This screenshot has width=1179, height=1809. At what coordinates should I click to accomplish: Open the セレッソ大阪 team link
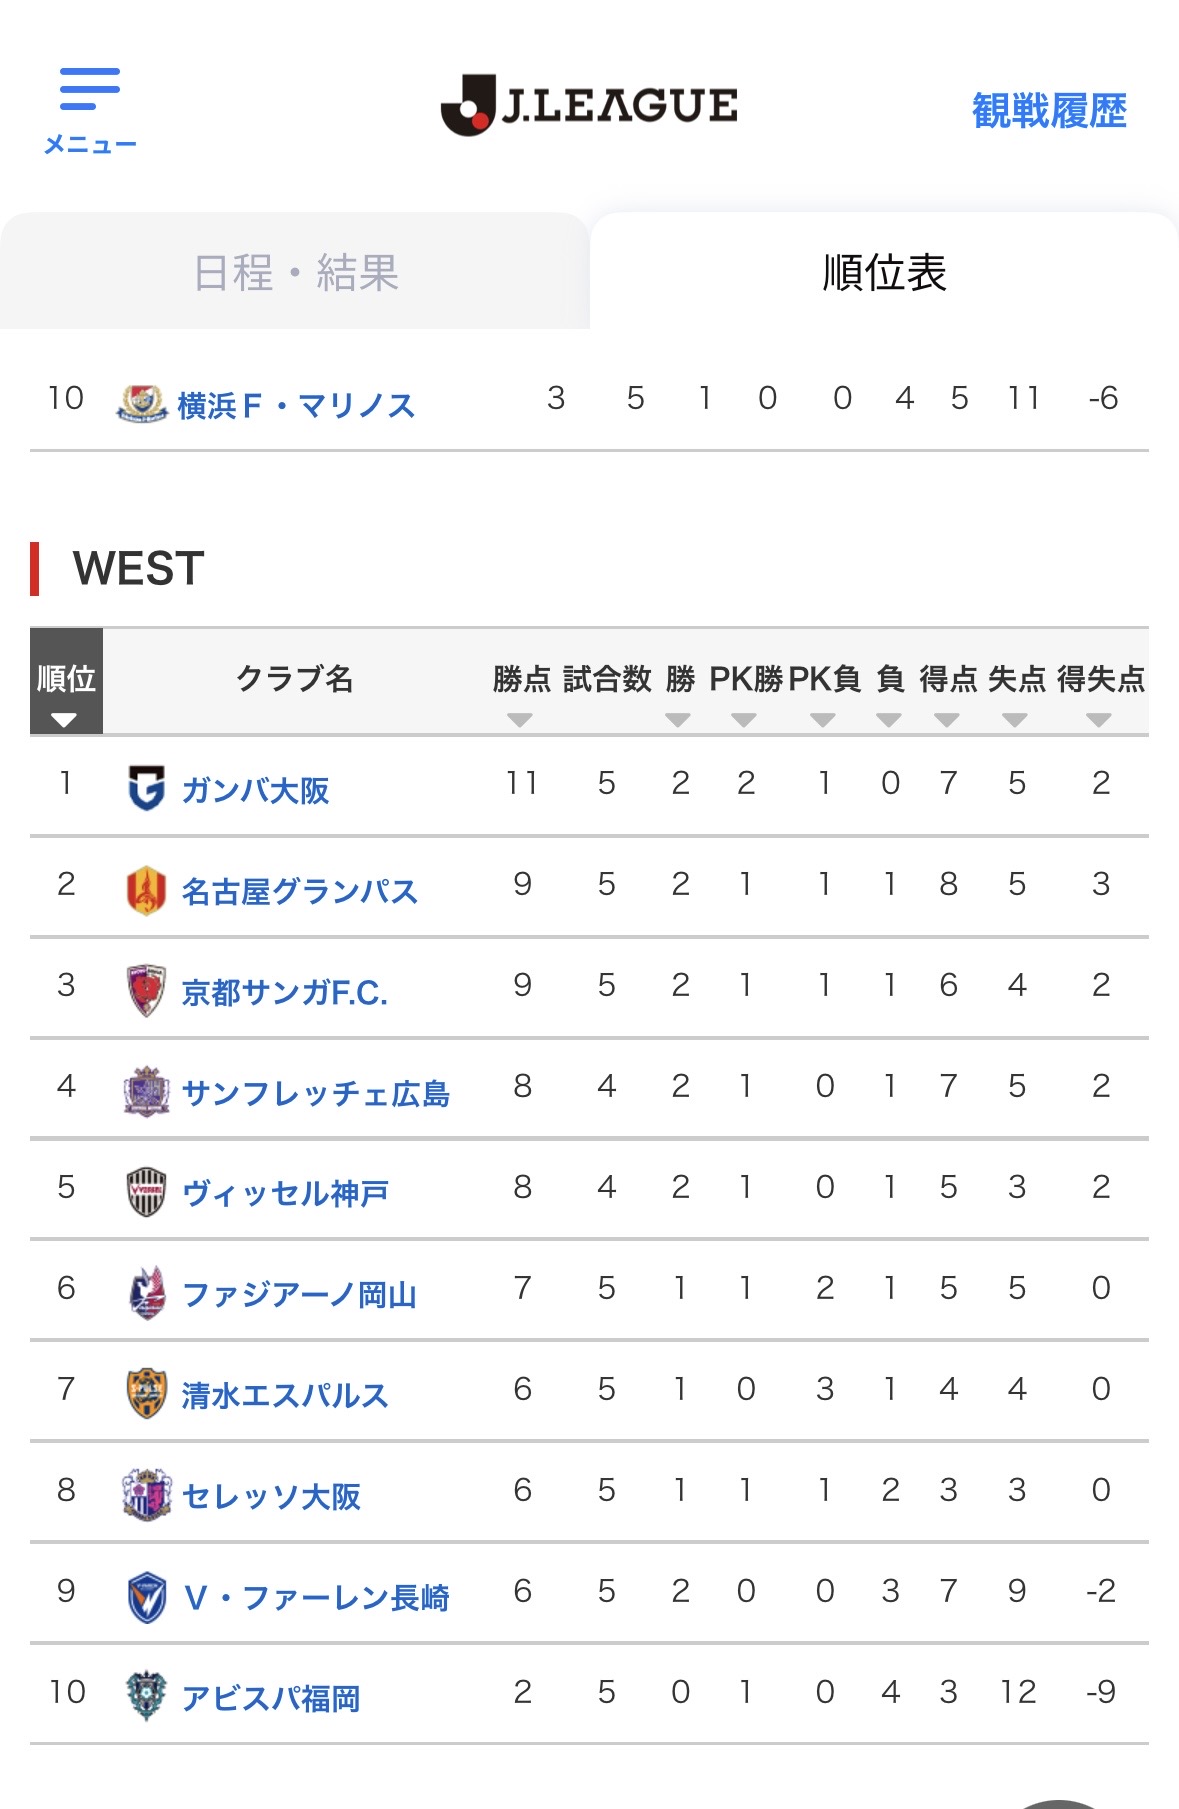pos(271,1496)
